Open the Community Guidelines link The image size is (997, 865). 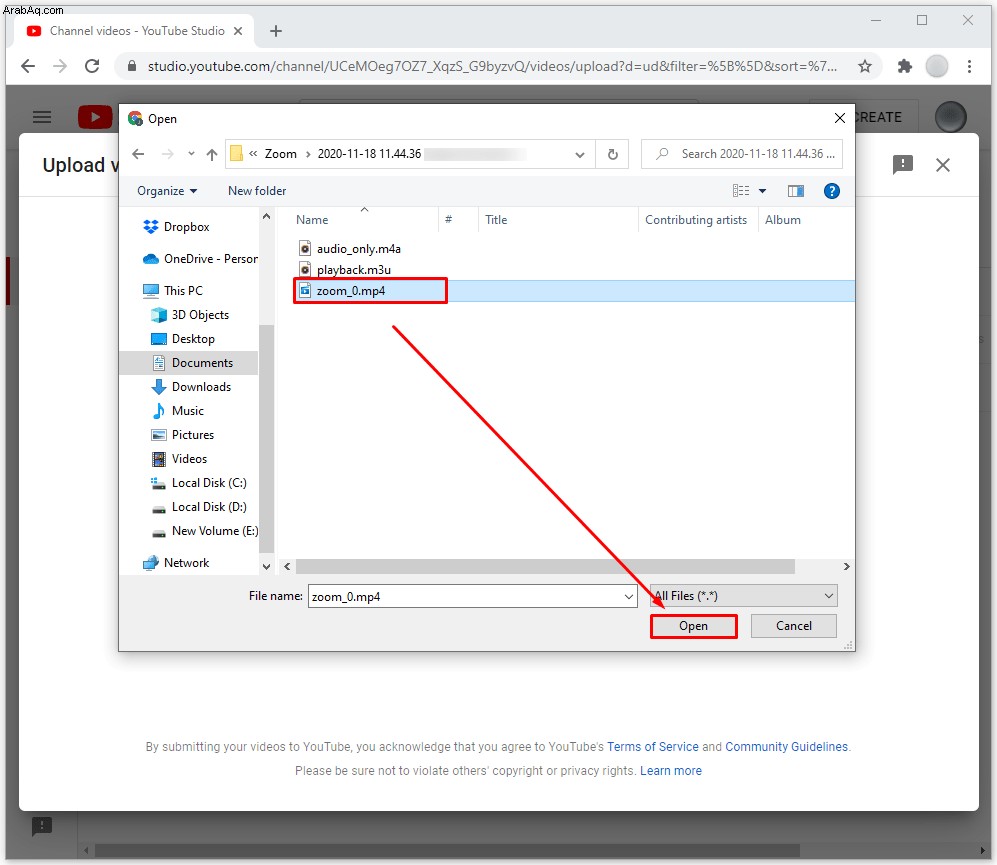[x=787, y=747]
